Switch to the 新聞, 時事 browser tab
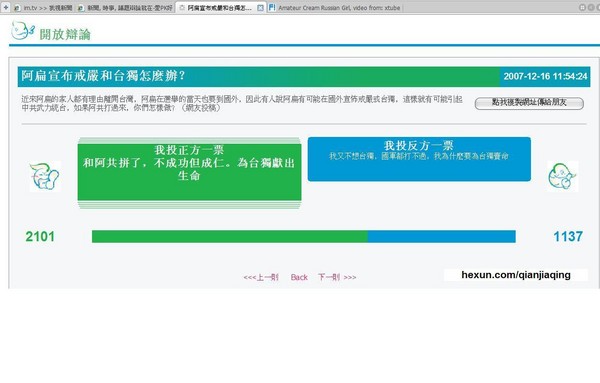The image size is (600, 383). 125,8
